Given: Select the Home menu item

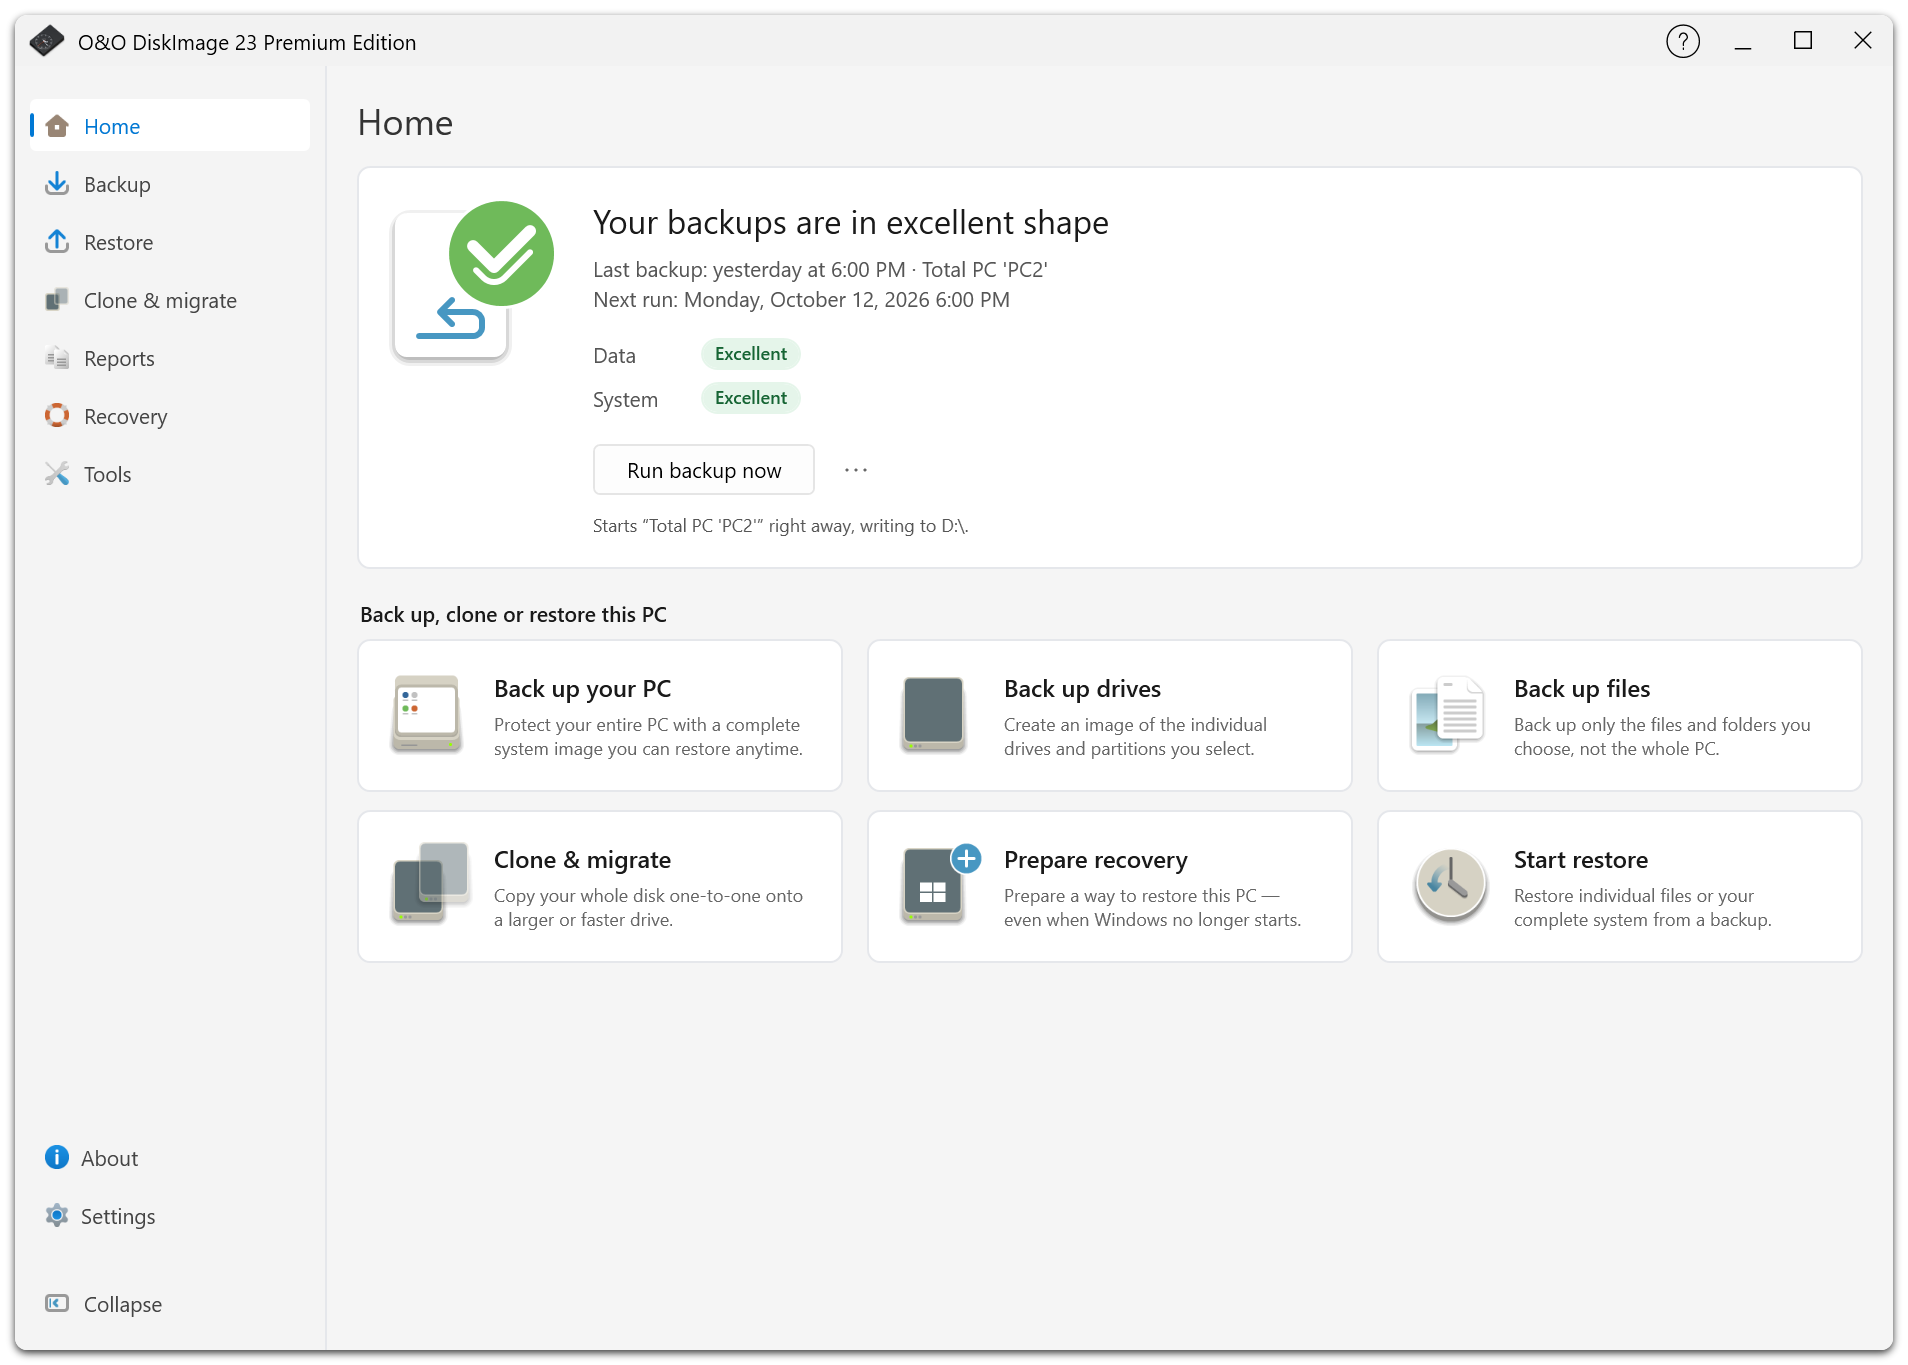Looking at the screenshot, I should pyautogui.click(x=170, y=126).
